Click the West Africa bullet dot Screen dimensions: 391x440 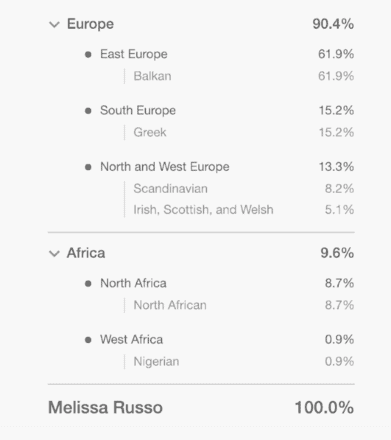click(x=88, y=340)
